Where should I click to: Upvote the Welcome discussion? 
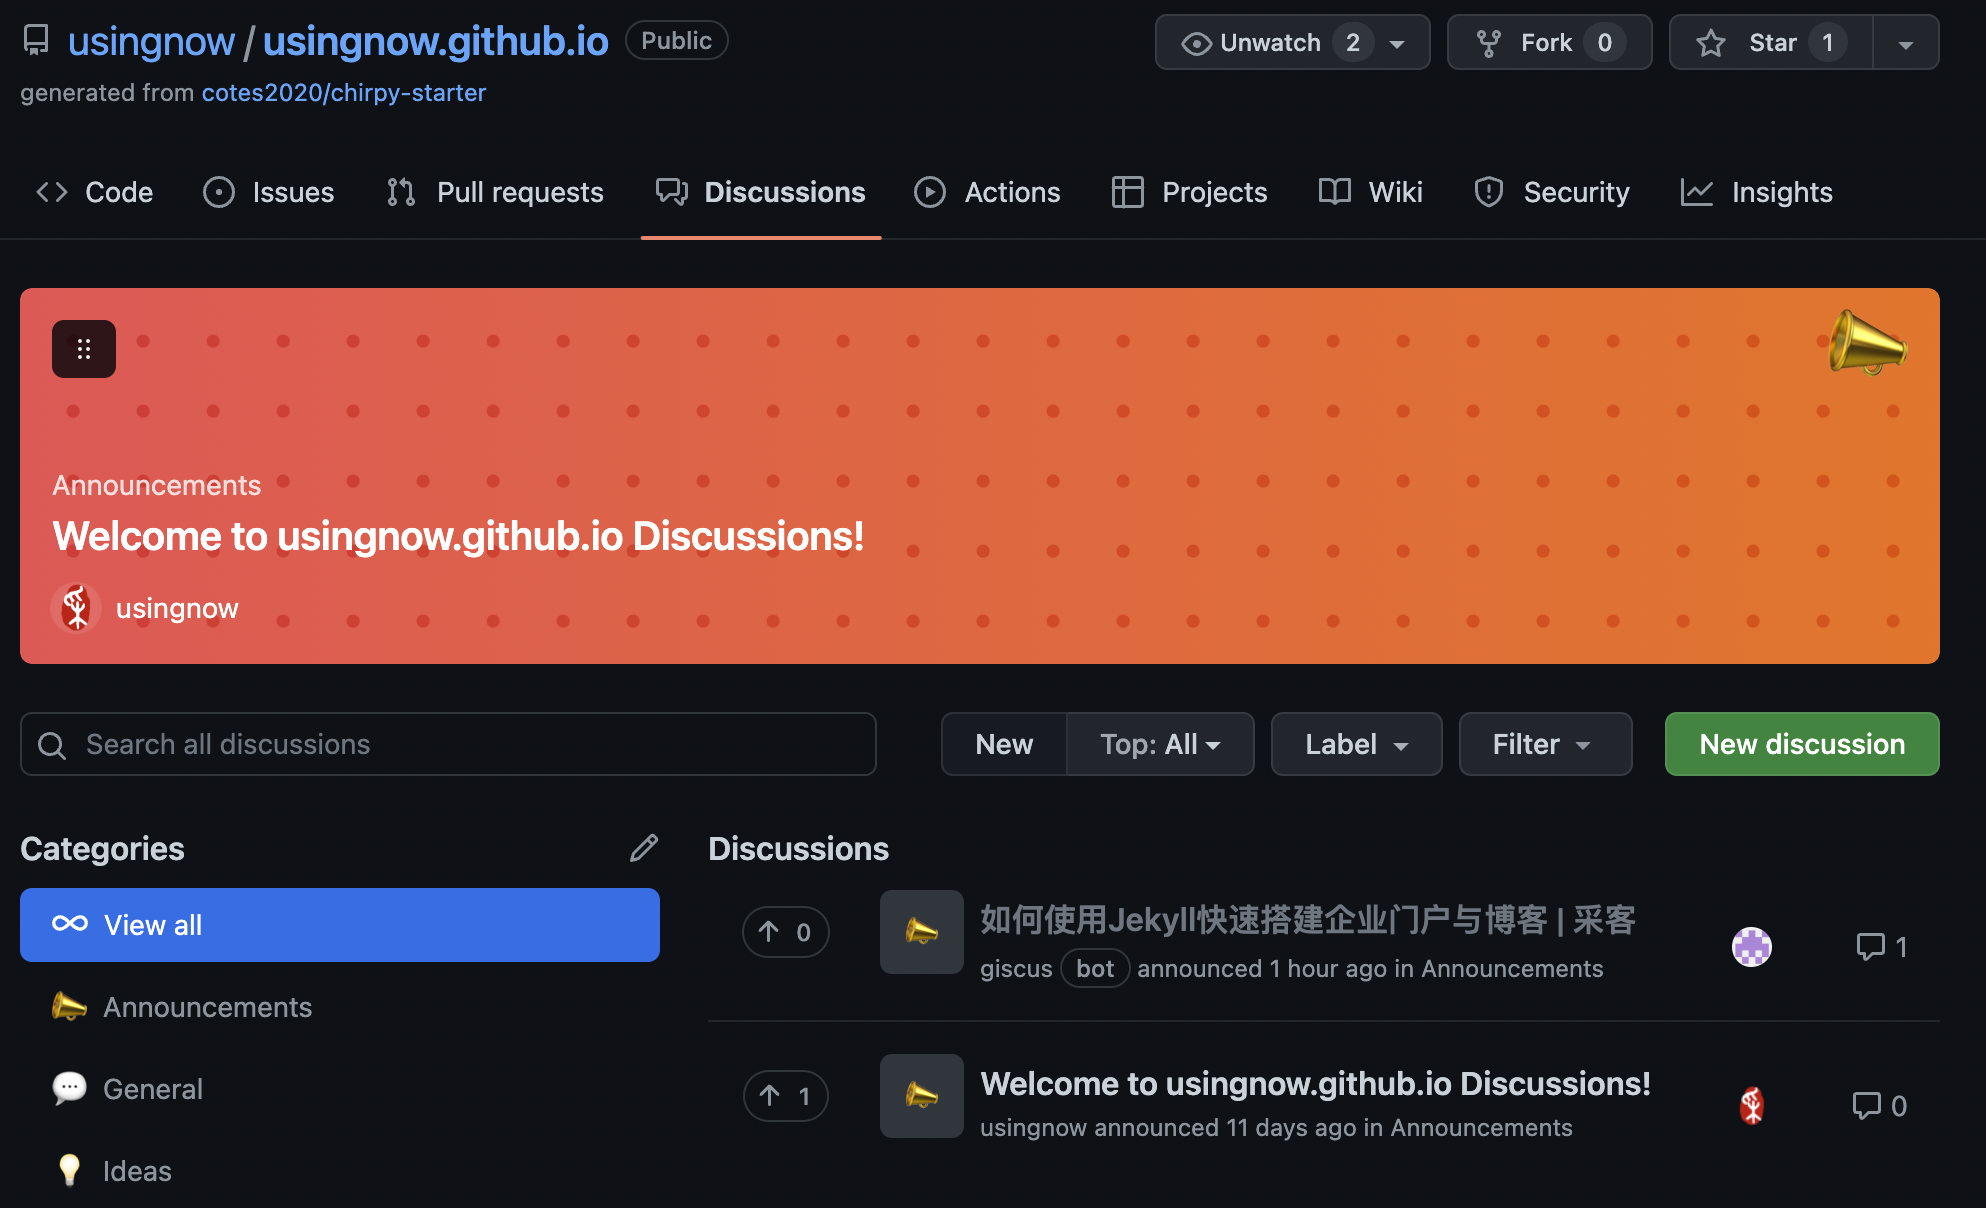pyautogui.click(x=786, y=1096)
